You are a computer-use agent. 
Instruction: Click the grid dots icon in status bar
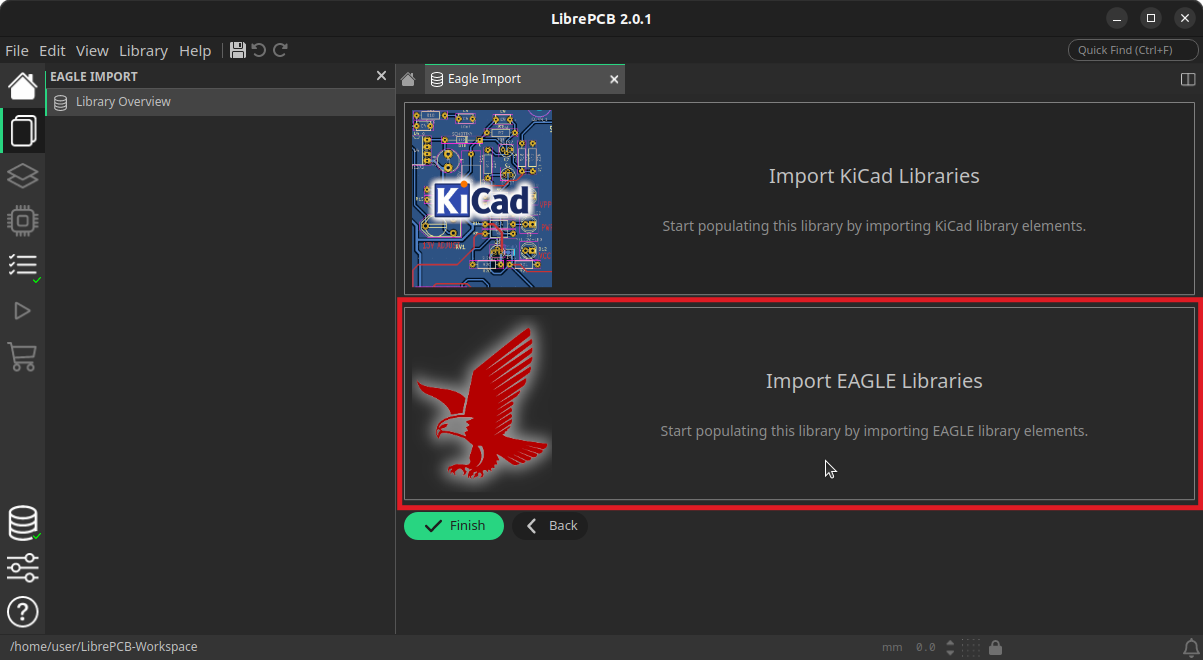click(969, 647)
